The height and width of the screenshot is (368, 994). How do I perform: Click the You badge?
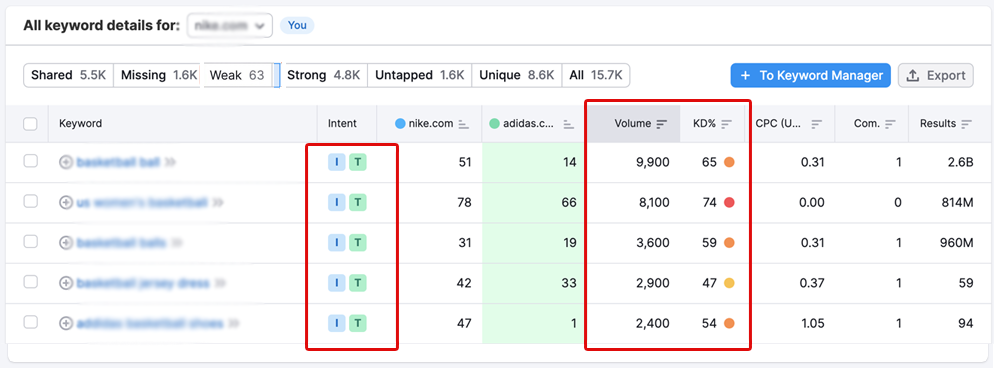pos(297,25)
